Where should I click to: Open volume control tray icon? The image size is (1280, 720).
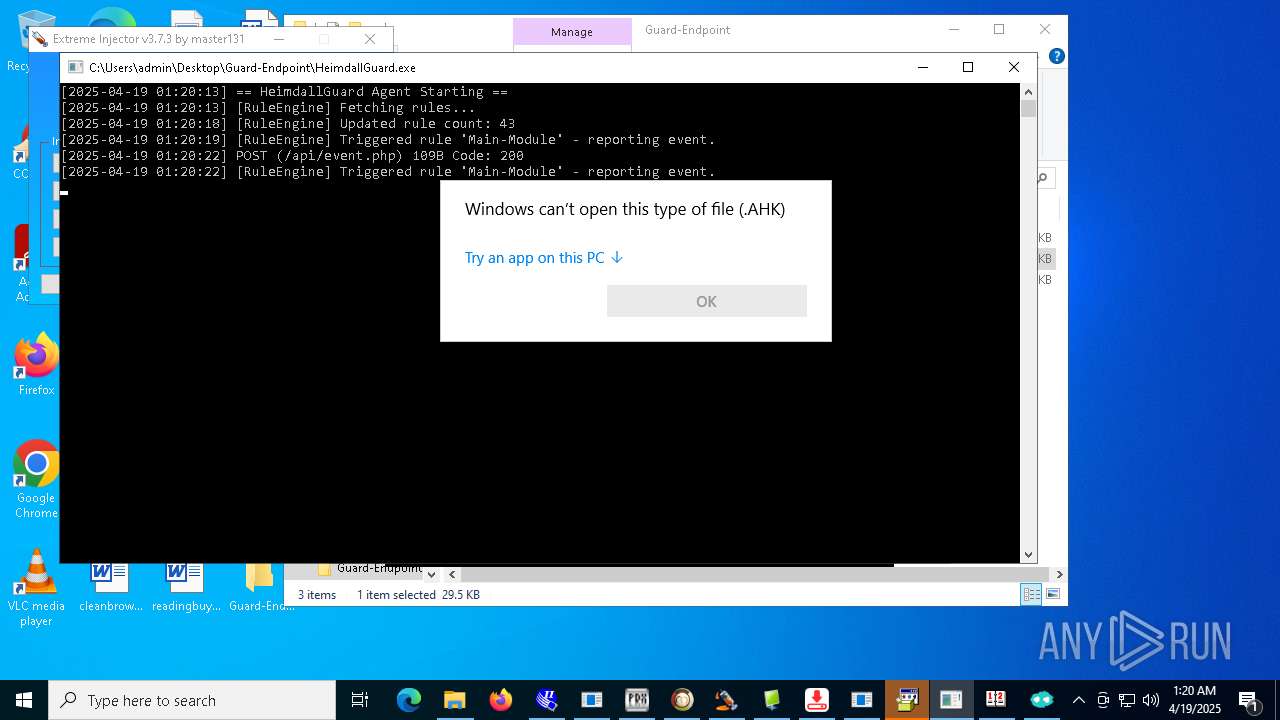[1151, 700]
